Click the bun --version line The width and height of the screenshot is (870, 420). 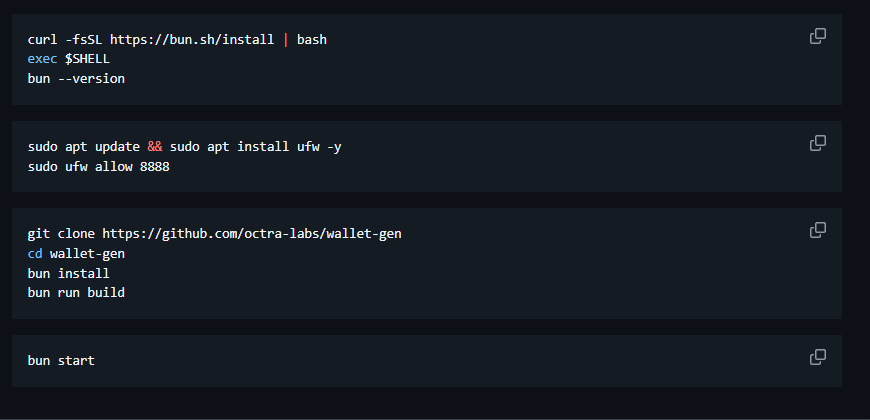tap(76, 79)
